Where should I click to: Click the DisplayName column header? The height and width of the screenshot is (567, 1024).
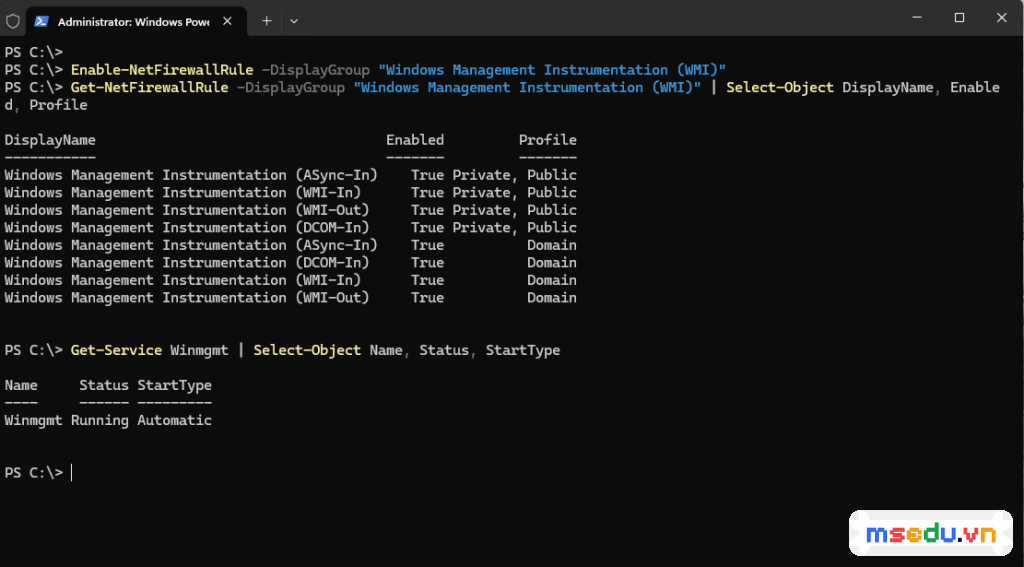[50, 140]
